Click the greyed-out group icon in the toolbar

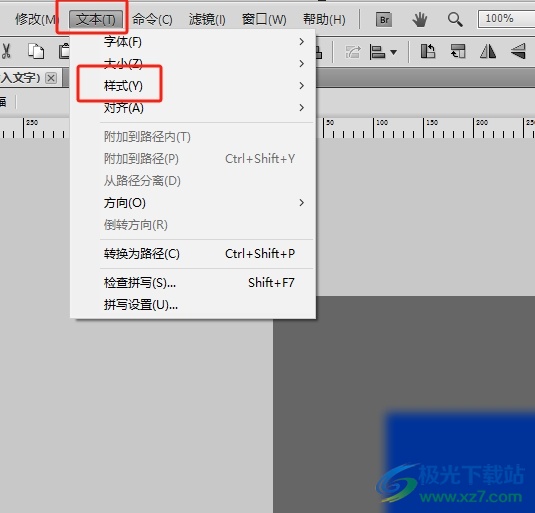pyautogui.click(x=353, y=52)
